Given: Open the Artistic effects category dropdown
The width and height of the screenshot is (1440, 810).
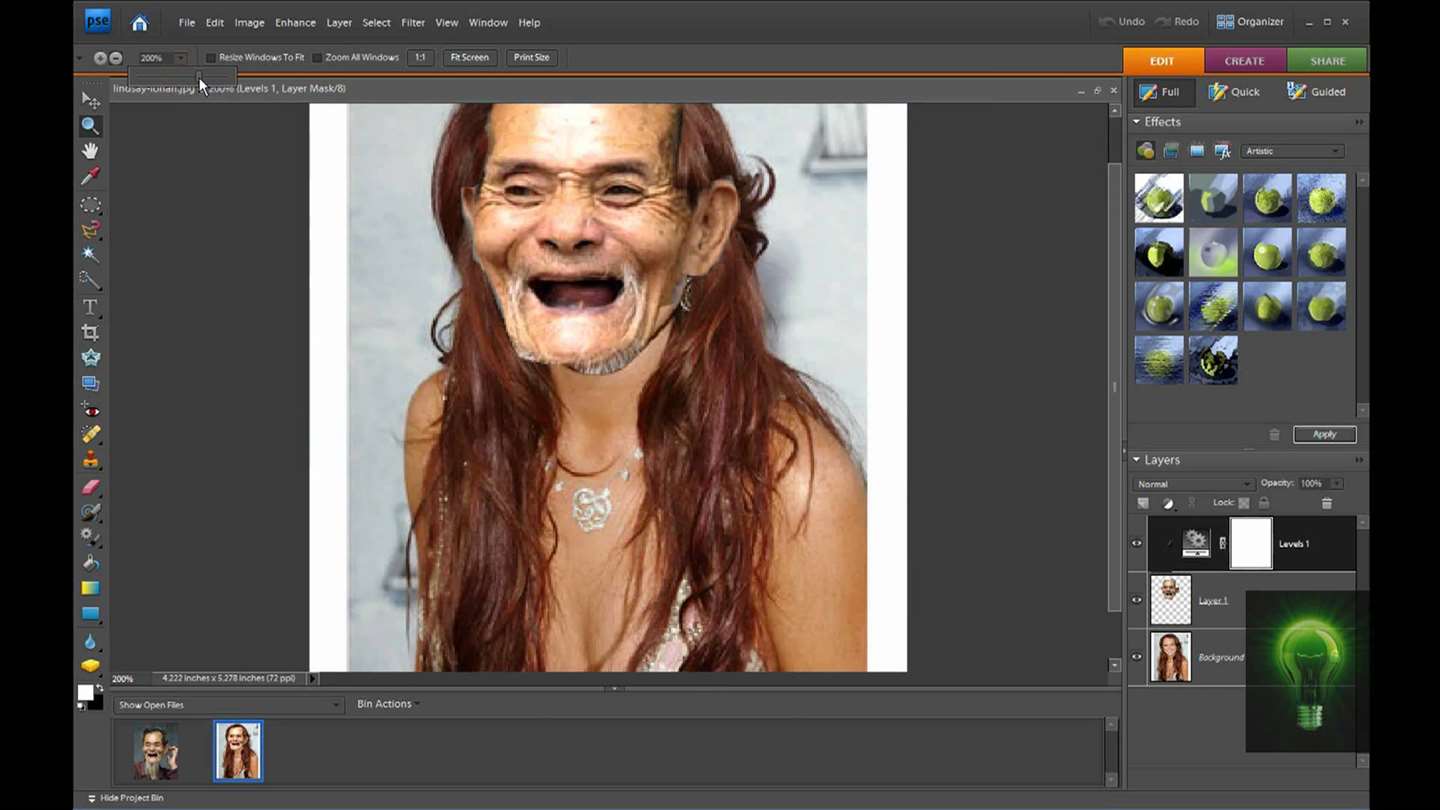Looking at the screenshot, I should click(1292, 151).
